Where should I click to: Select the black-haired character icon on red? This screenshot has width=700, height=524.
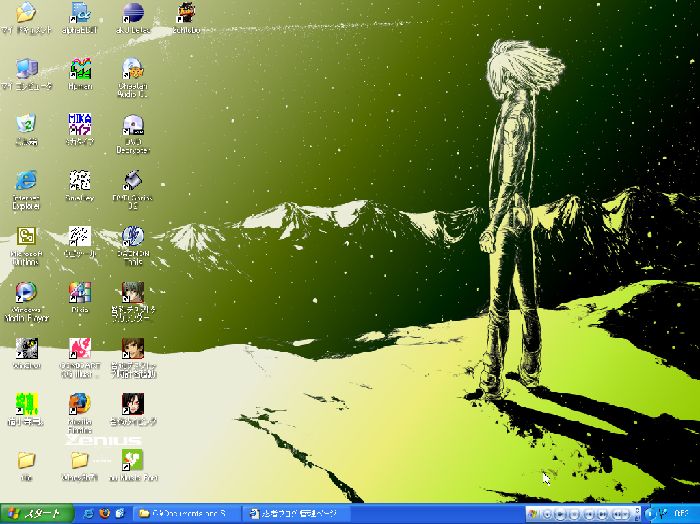pyautogui.click(x=133, y=404)
